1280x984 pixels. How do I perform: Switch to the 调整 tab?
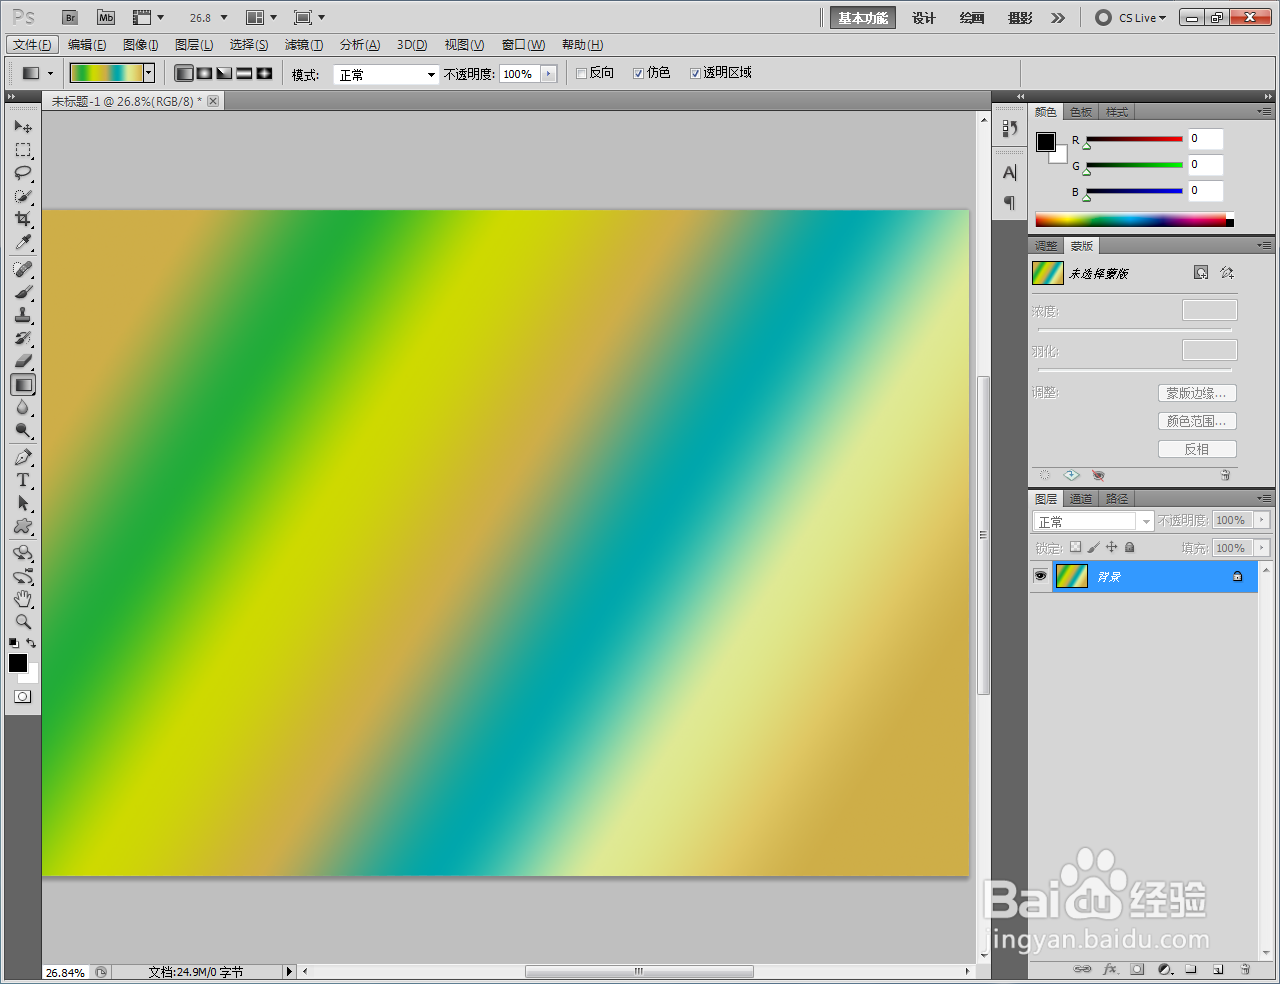pyautogui.click(x=1046, y=246)
